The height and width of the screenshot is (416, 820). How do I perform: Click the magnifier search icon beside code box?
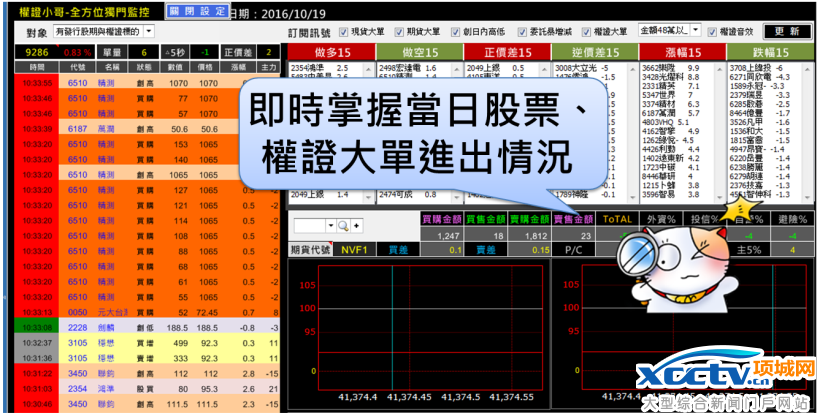coord(341,226)
